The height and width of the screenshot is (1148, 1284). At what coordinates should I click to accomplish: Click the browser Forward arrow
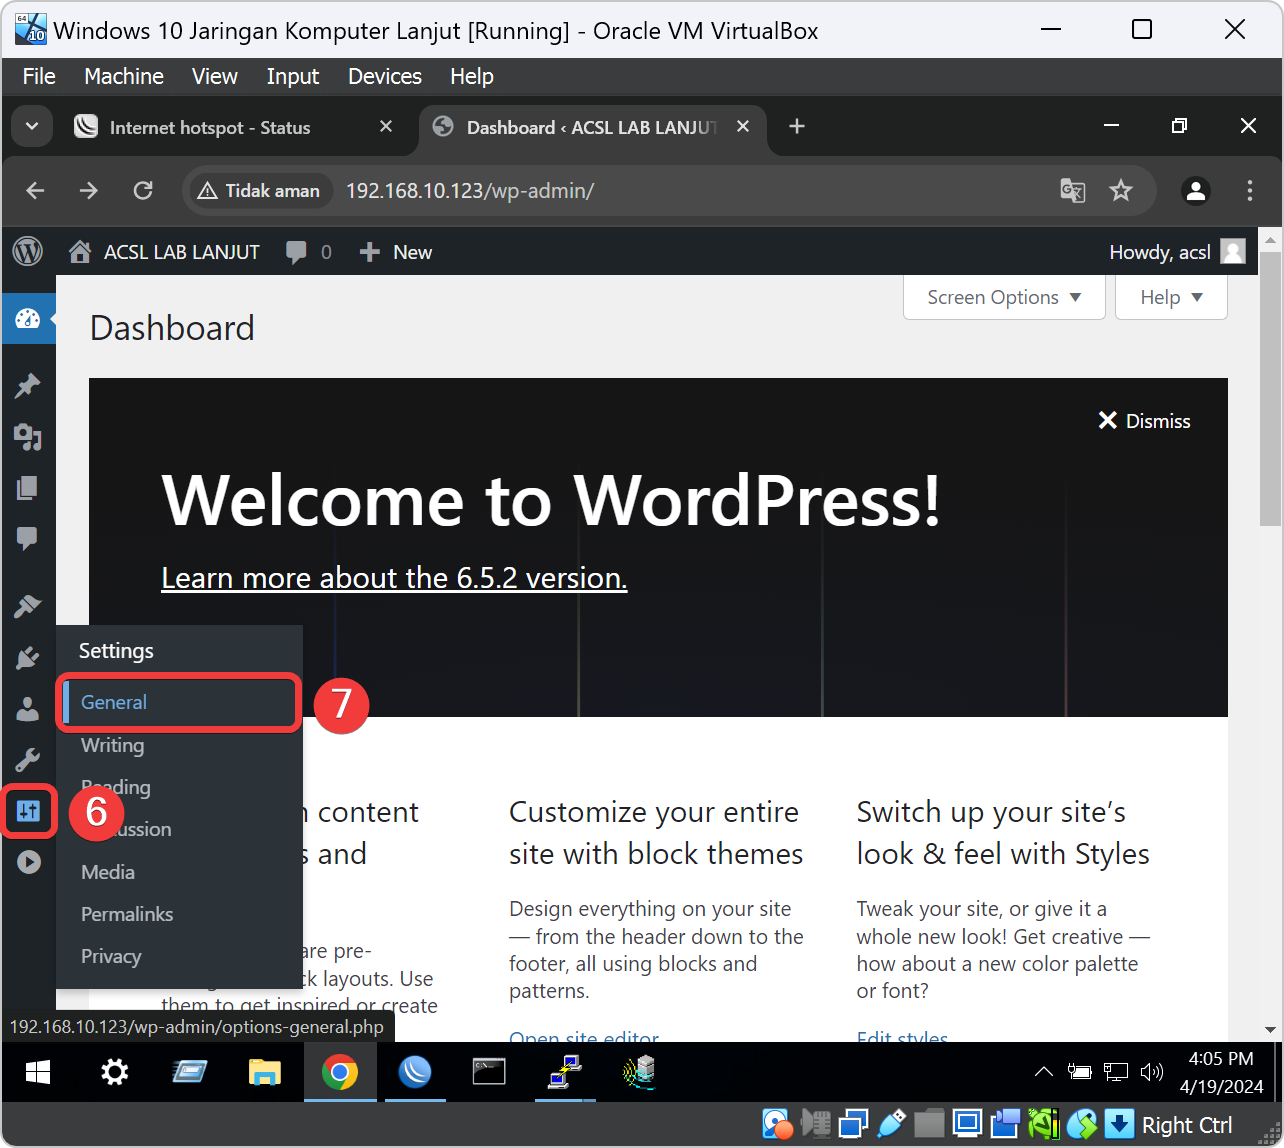[x=89, y=190]
